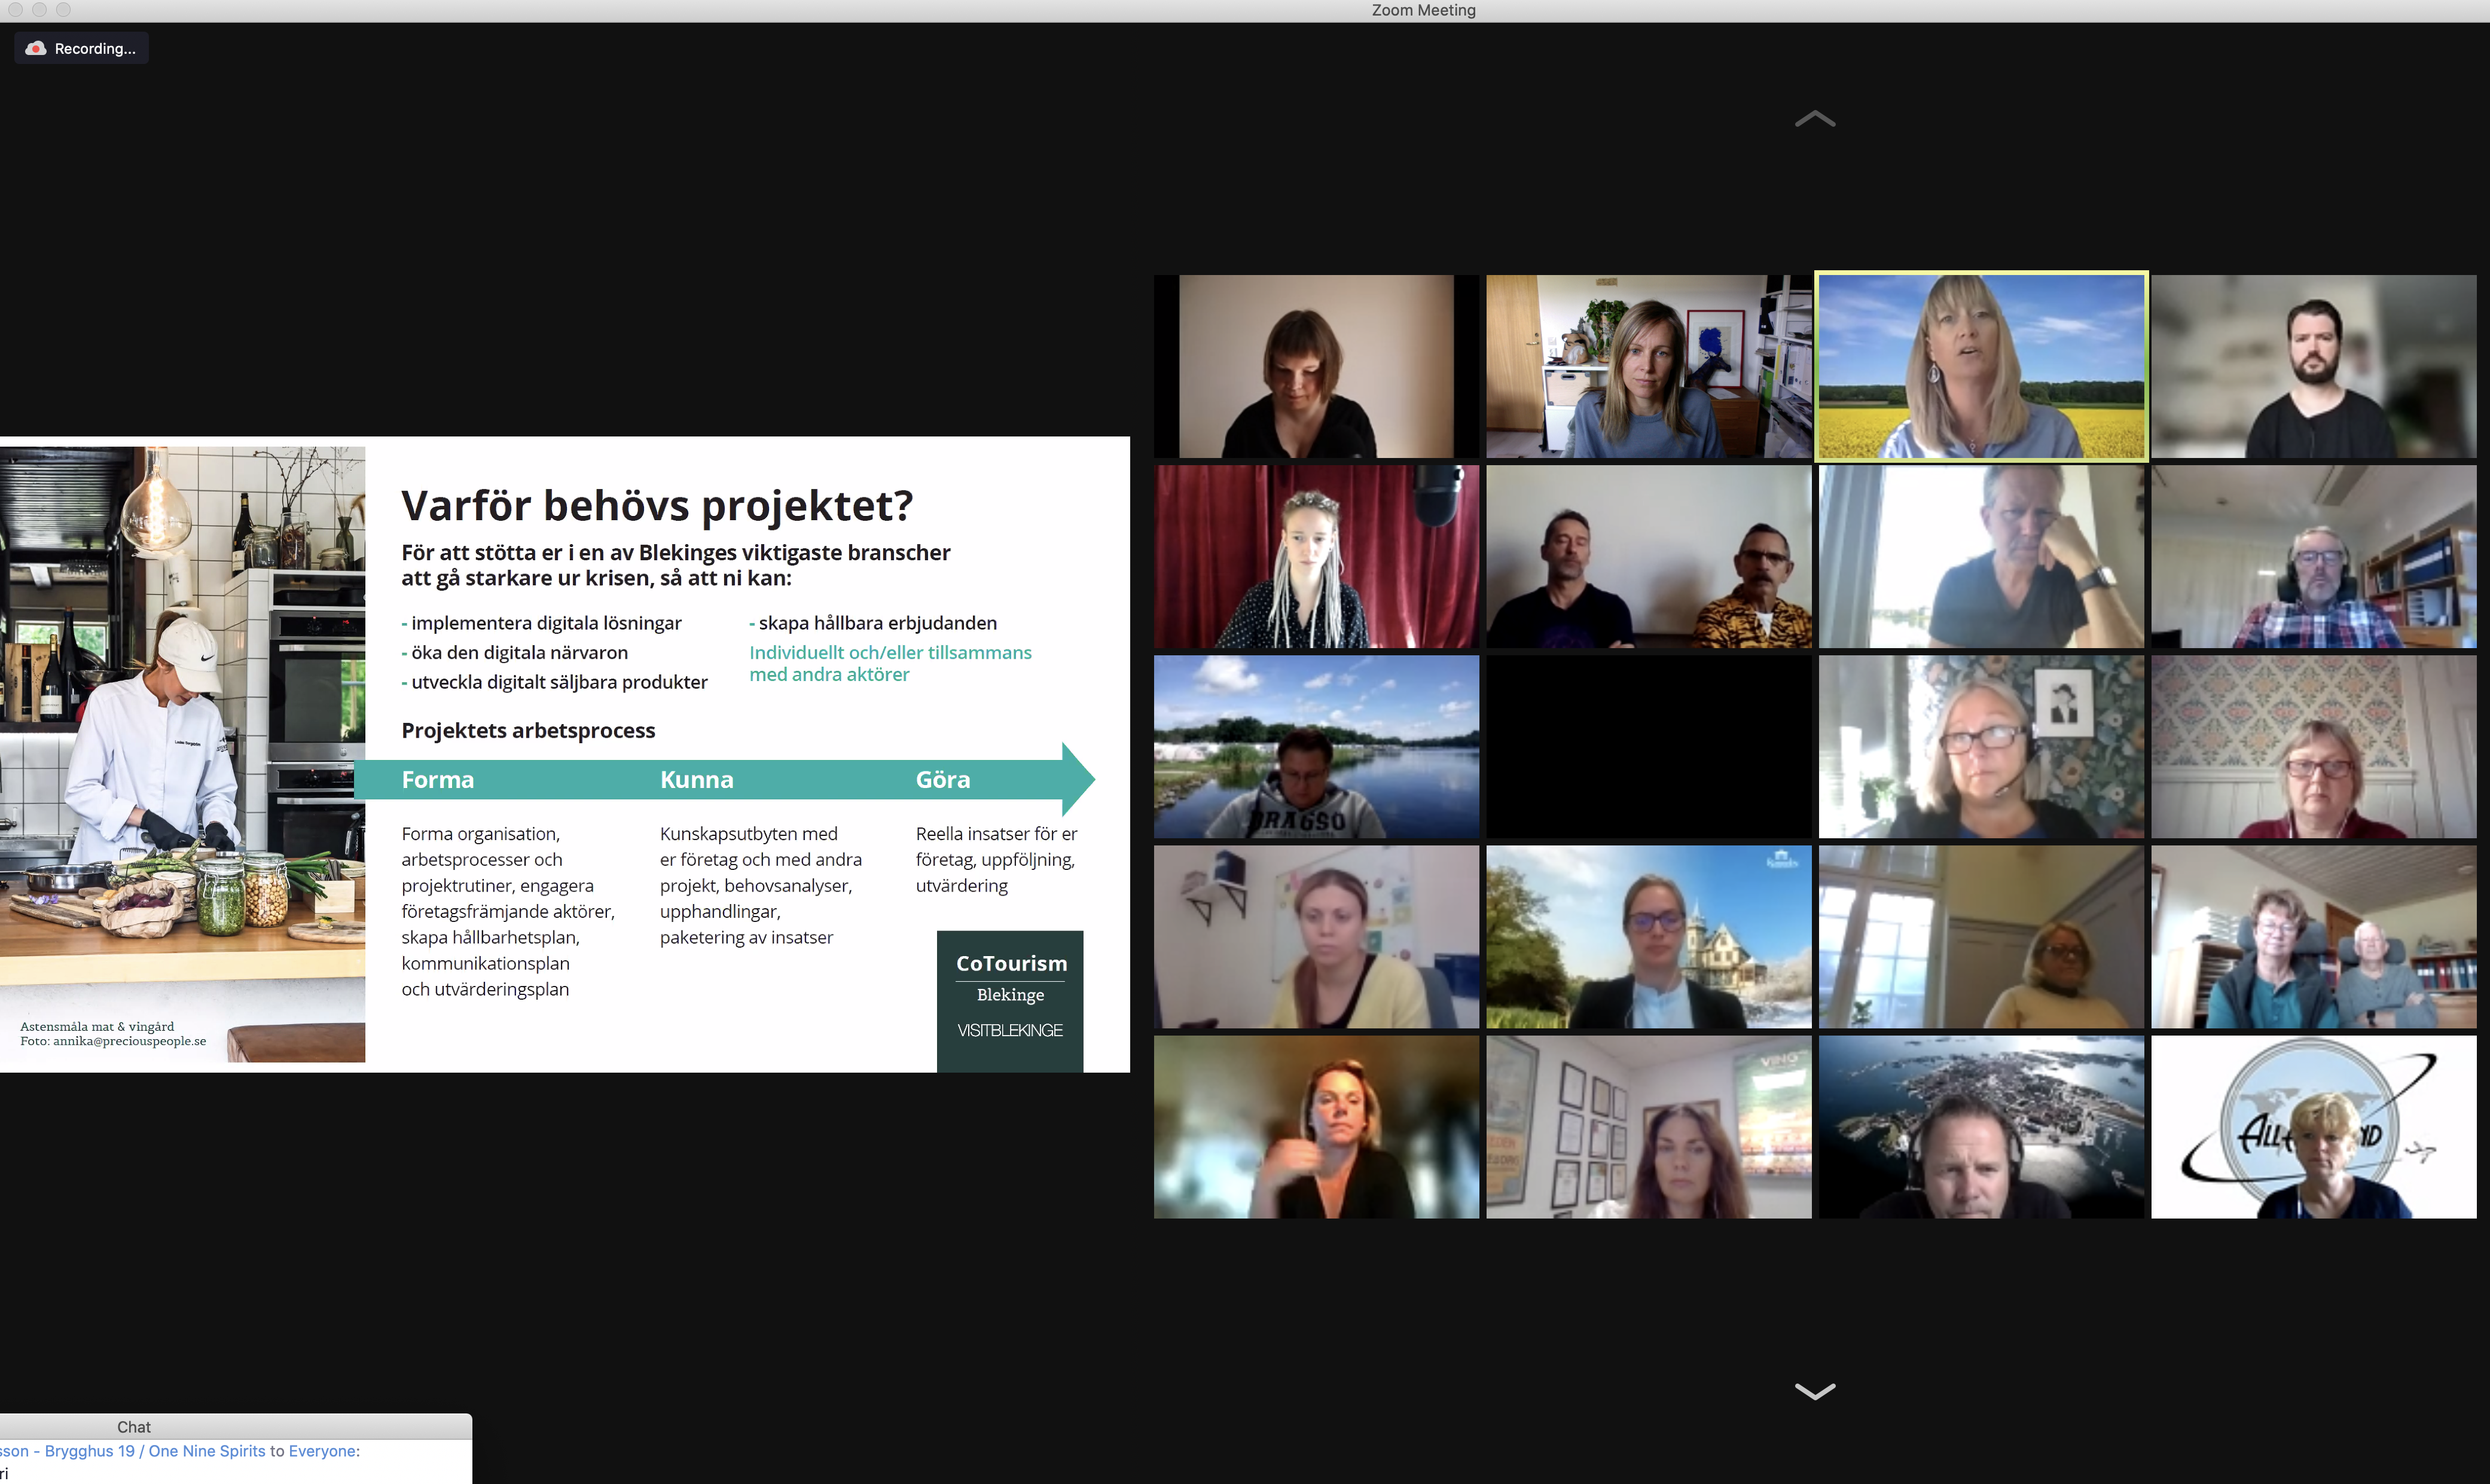Click the aerial city background participant tile
This screenshot has height=1484, width=2490.
1980,1126
